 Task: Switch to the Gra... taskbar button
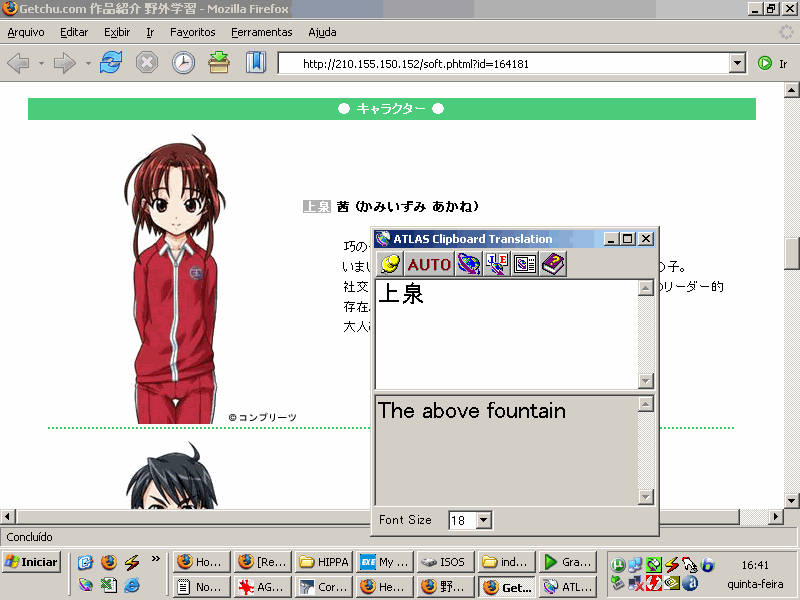(567, 562)
